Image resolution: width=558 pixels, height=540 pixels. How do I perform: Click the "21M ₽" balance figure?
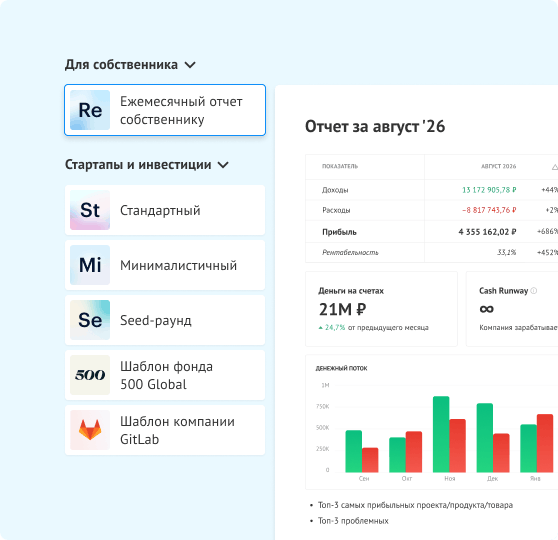[x=342, y=309]
